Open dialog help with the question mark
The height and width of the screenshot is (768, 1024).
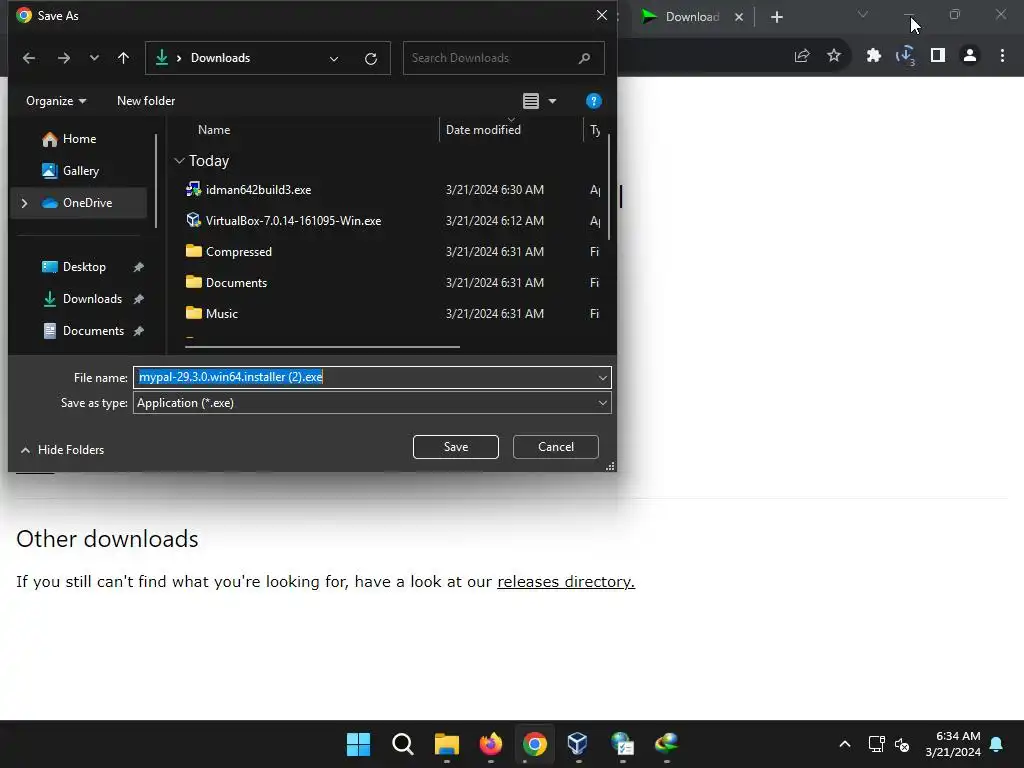click(x=594, y=101)
